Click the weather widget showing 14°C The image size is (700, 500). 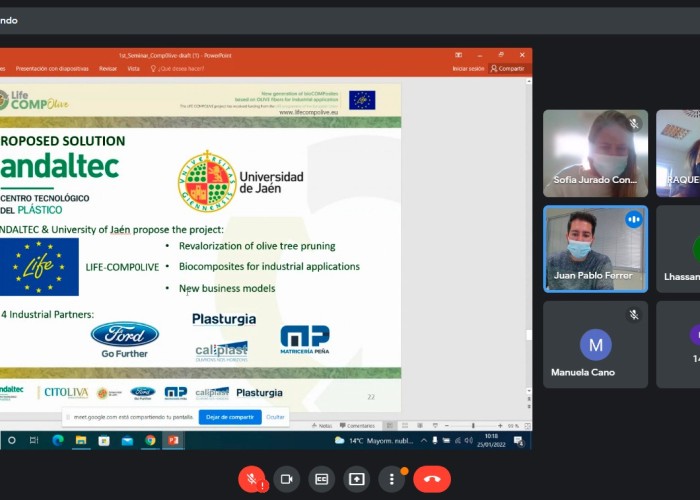pyautogui.click(x=374, y=441)
